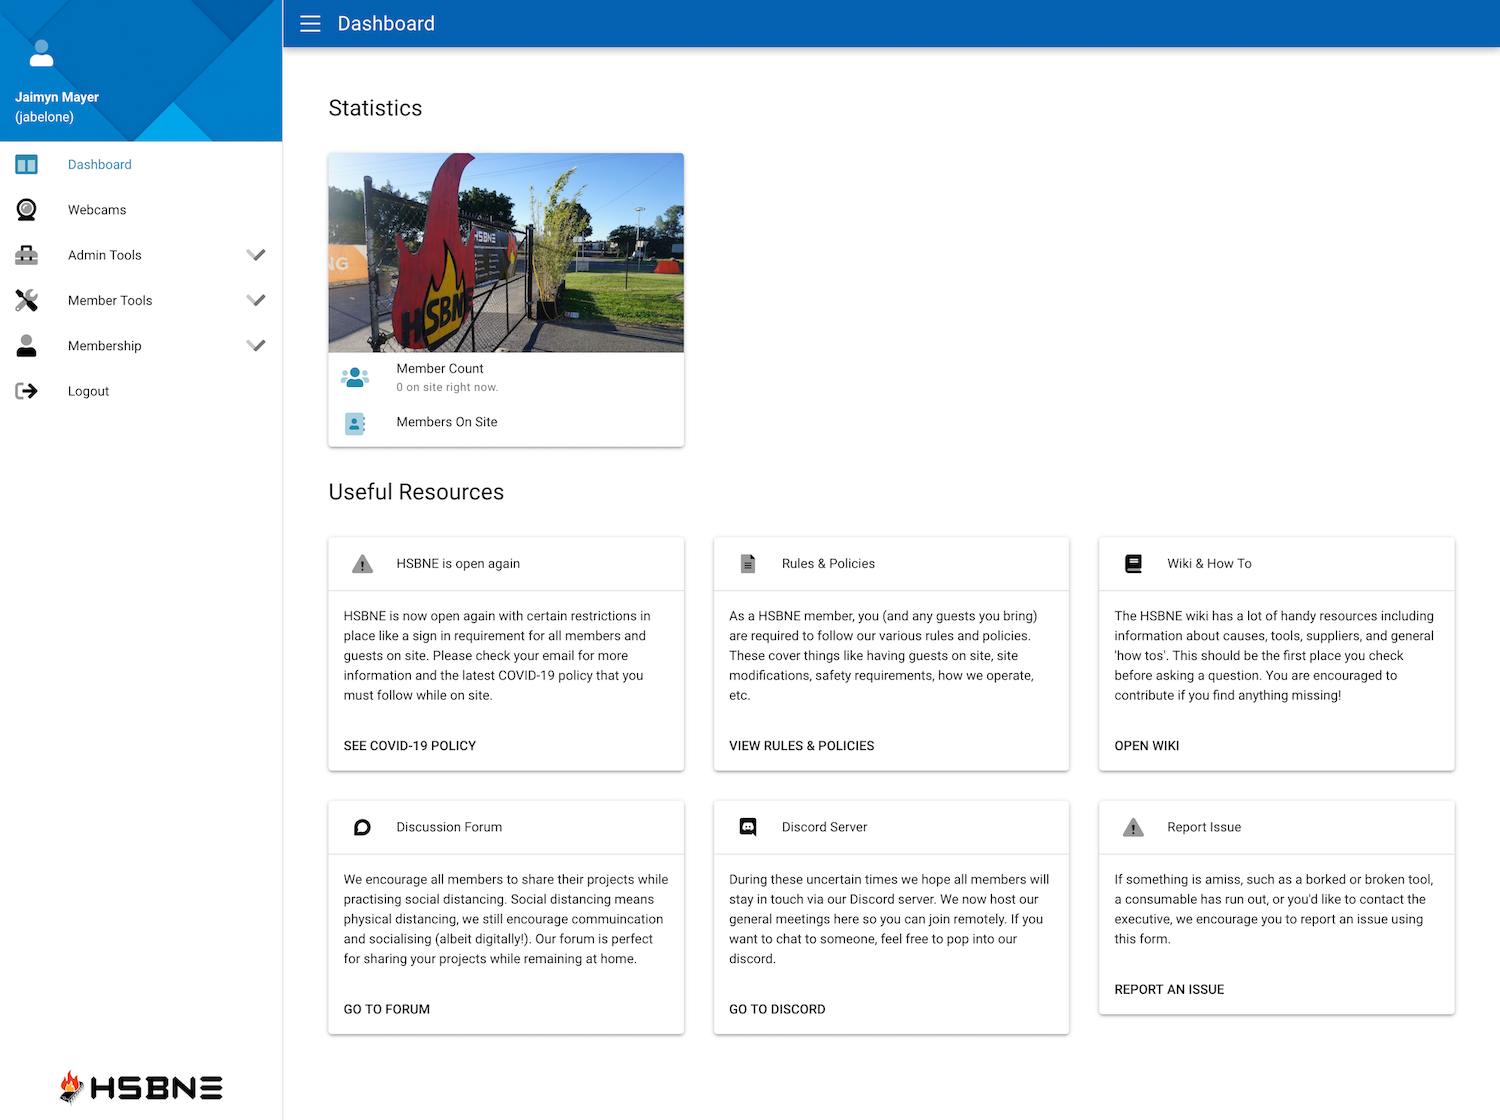Click SEE COVID-19 POLICY button
The height and width of the screenshot is (1120, 1500).
point(410,746)
